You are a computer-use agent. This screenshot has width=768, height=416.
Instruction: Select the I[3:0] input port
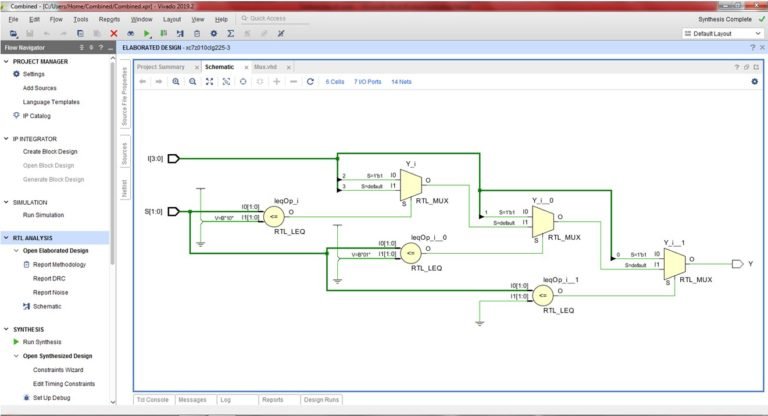(174, 158)
